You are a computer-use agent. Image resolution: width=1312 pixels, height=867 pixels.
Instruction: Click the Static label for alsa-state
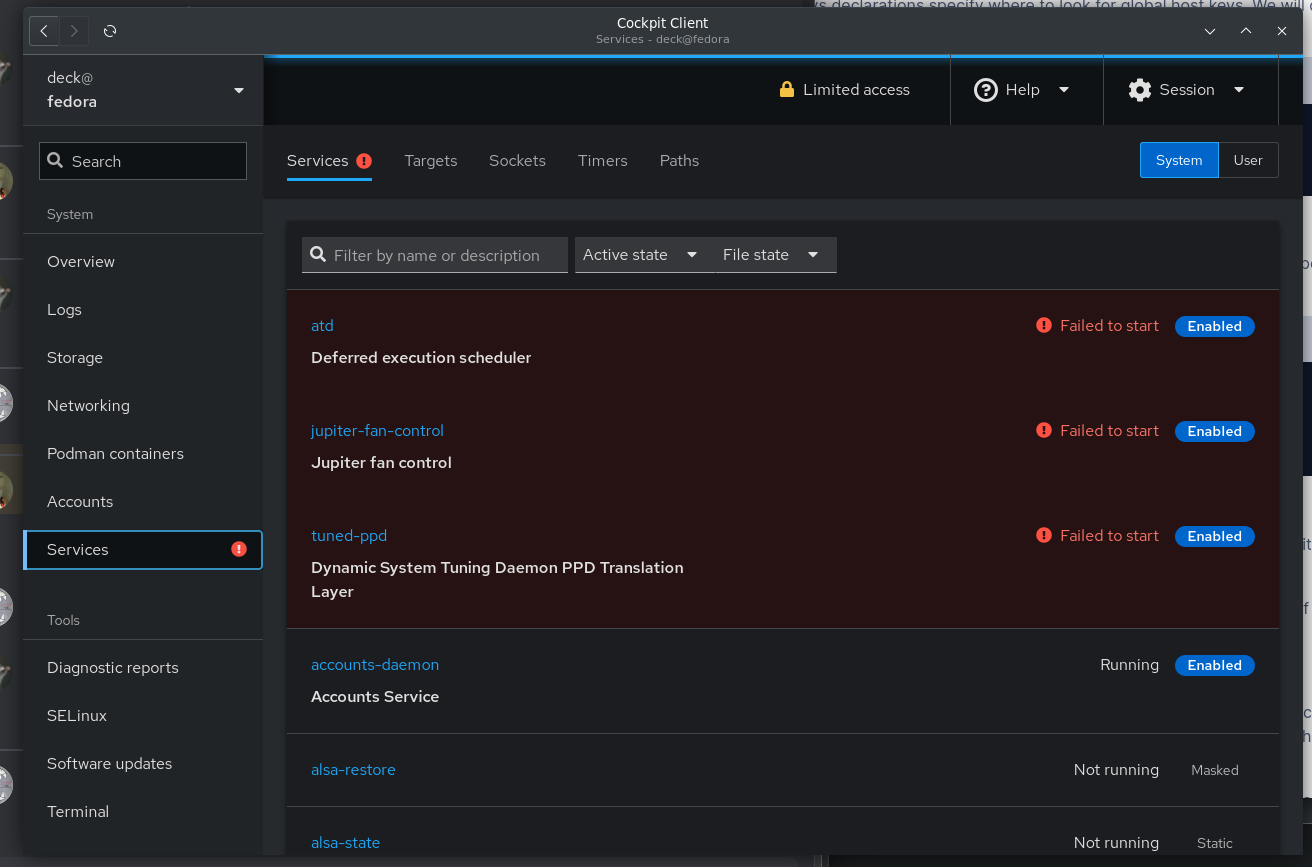point(1215,843)
